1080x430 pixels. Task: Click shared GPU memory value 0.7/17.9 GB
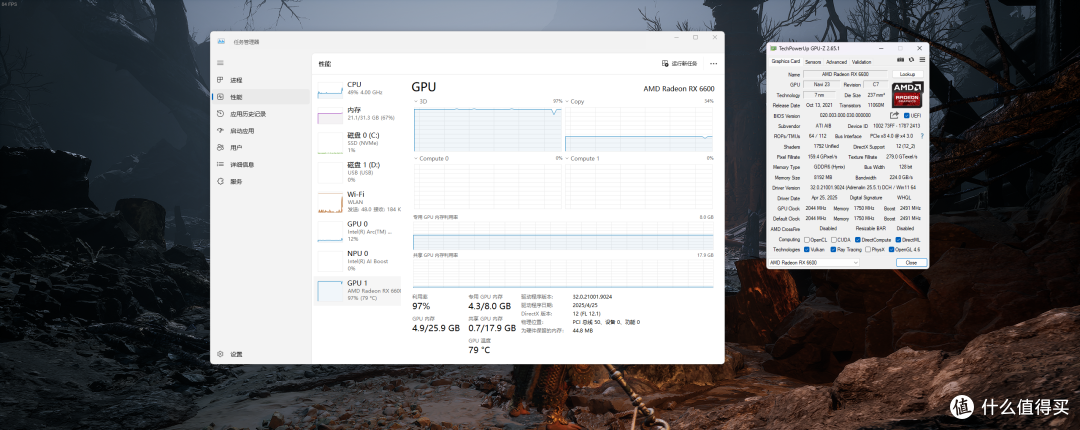point(492,328)
